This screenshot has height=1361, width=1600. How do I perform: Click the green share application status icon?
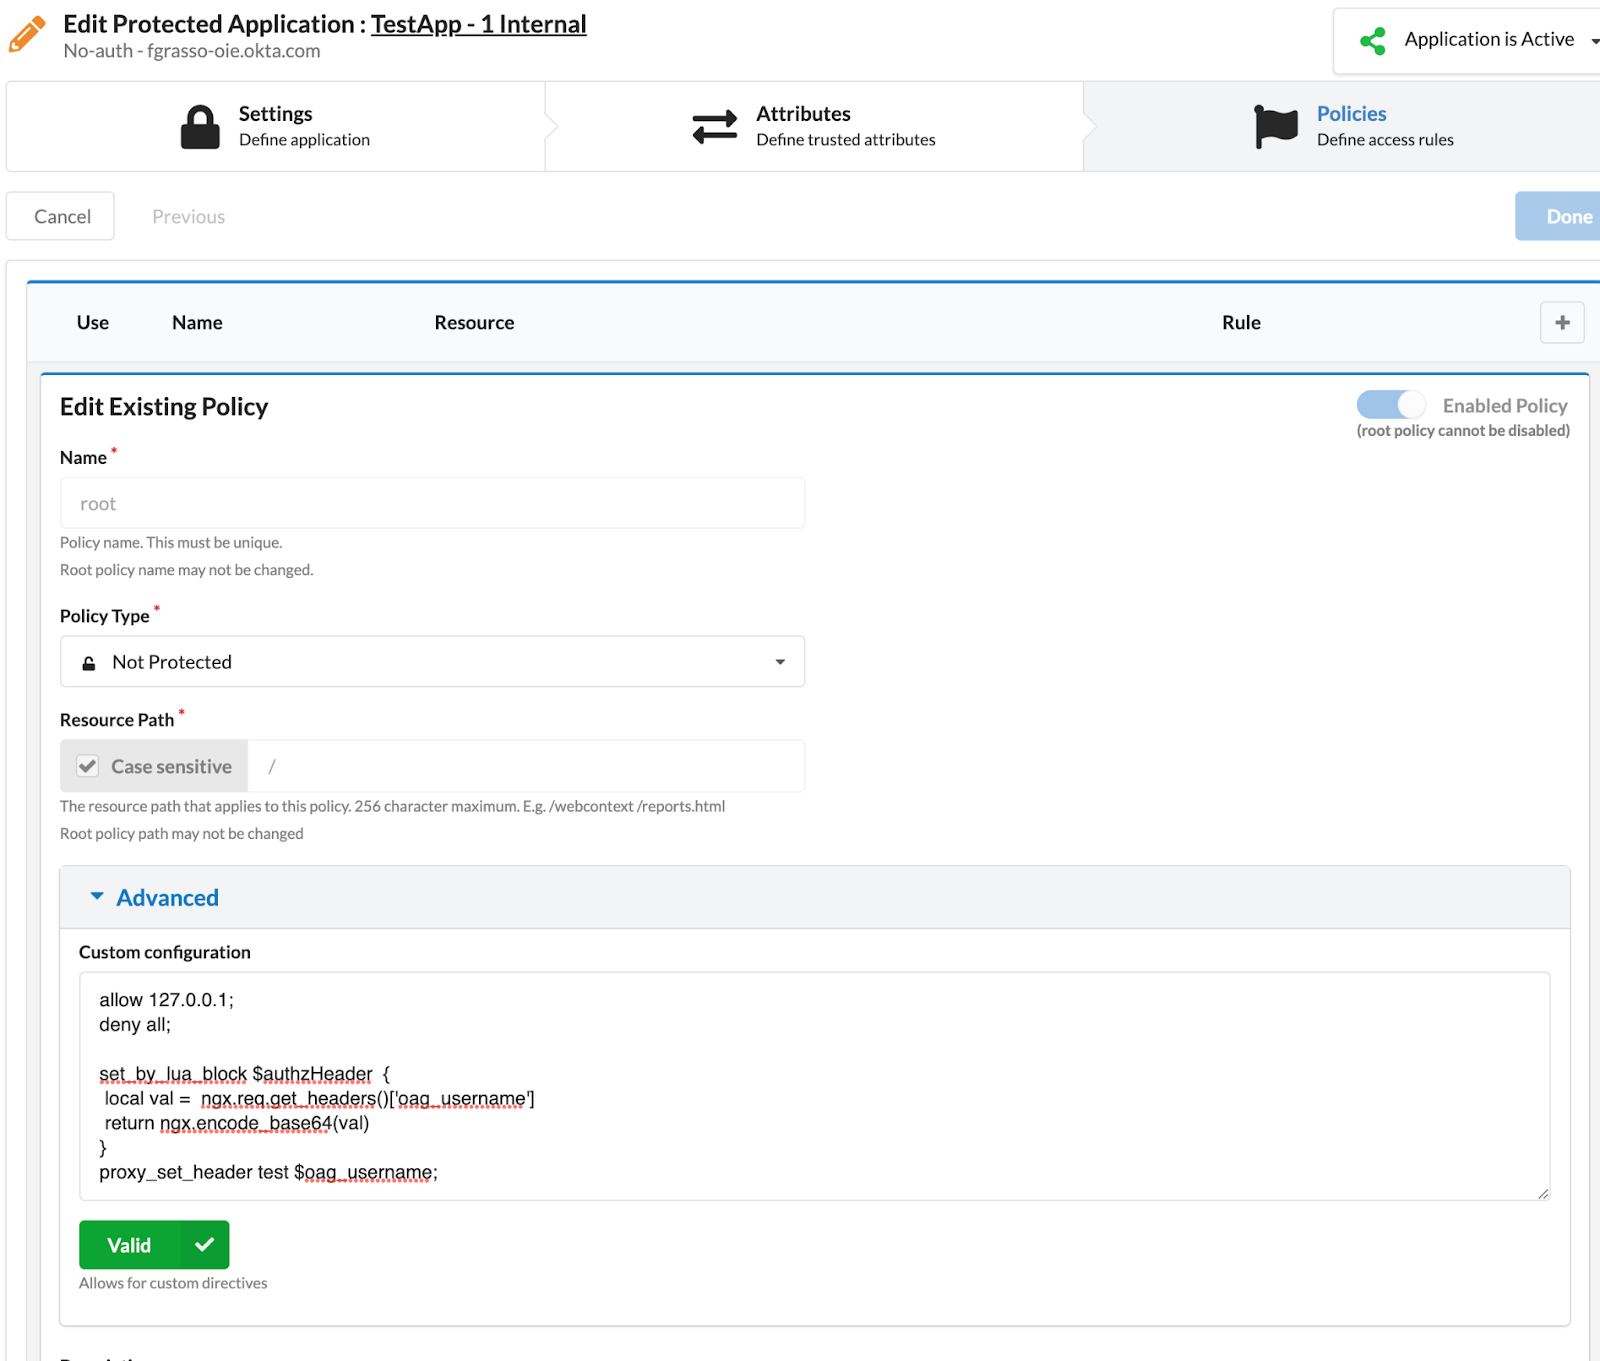pos(1373,41)
